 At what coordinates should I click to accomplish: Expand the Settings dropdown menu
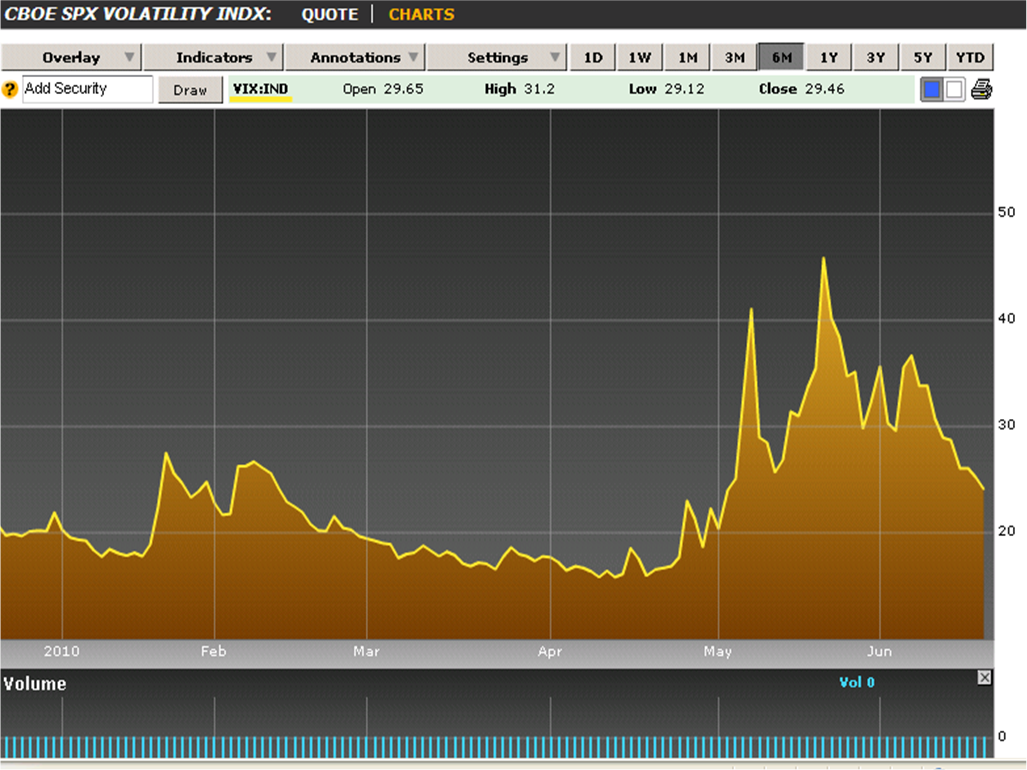498,57
